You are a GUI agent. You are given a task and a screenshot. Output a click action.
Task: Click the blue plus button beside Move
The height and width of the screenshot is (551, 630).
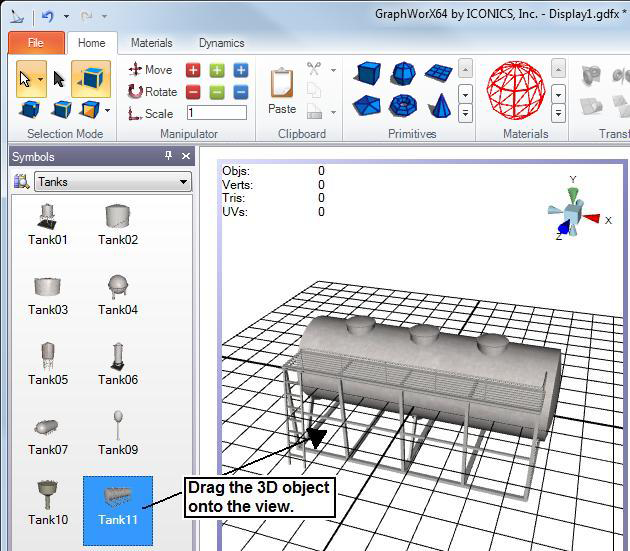pos(241,70)
